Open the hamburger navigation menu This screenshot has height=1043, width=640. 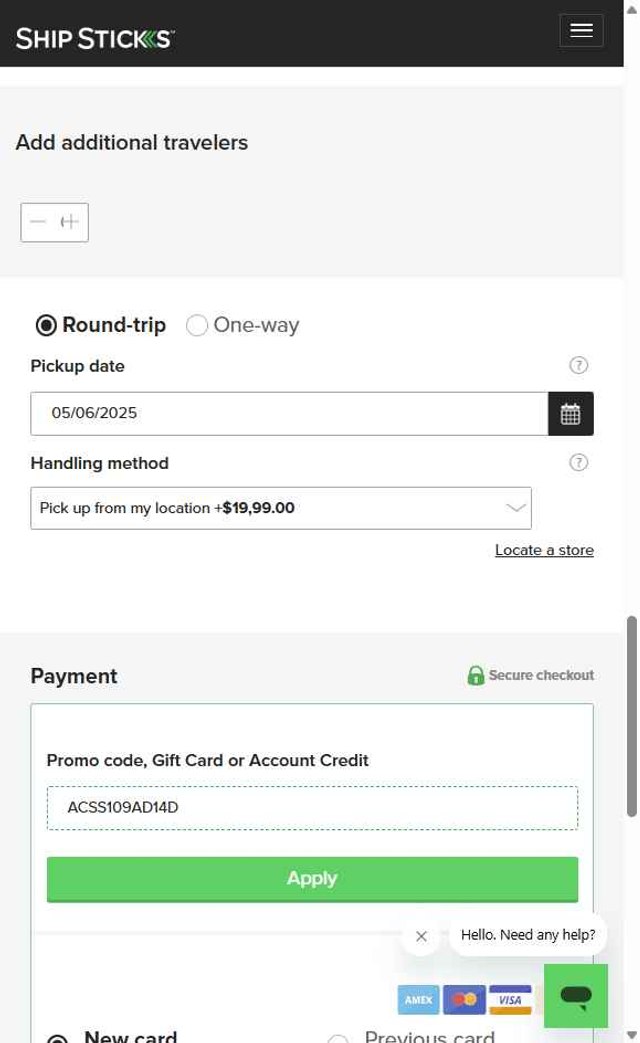point(581,31)
